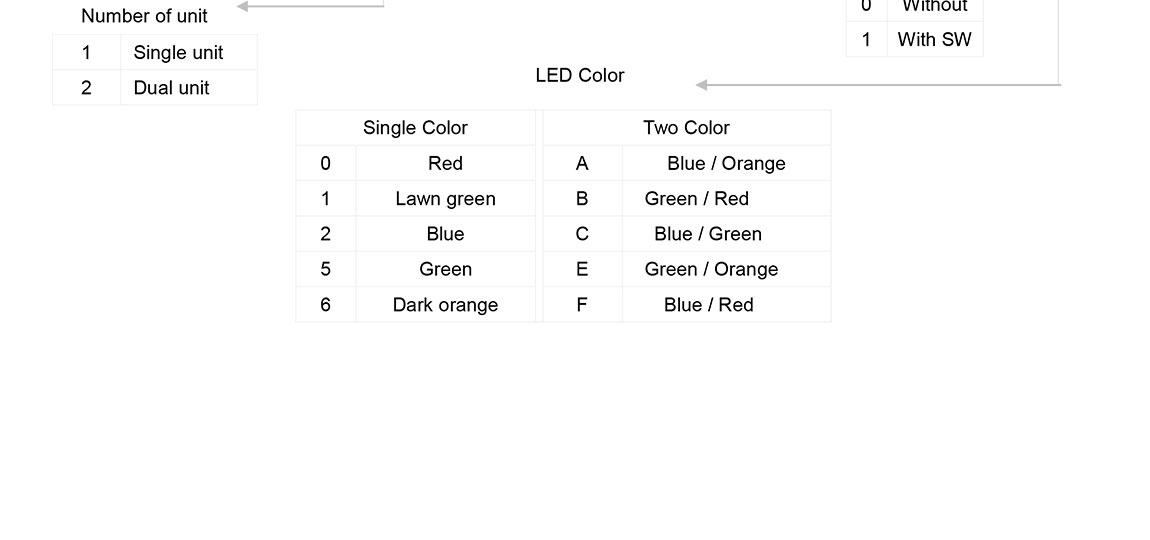Image resolution: width=1150 pixels, height=540 pixels.
Task: Click the "Blue / Orange" two-color entry
Action: tap(726, 163)
